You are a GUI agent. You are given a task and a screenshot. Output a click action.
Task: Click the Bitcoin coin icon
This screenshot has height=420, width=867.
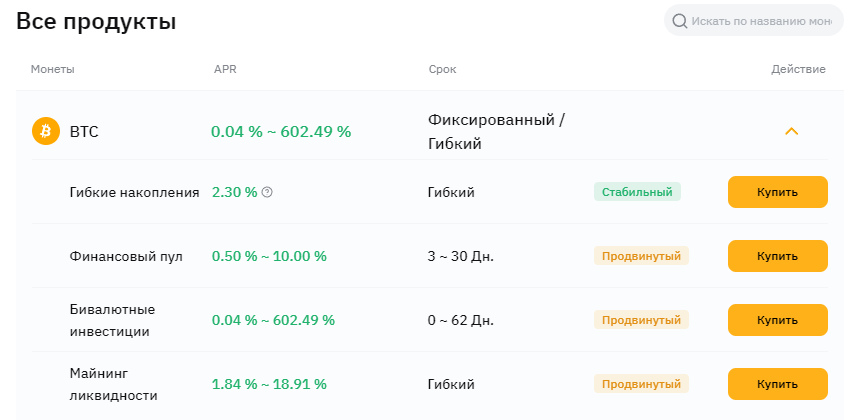coord(46,131)
